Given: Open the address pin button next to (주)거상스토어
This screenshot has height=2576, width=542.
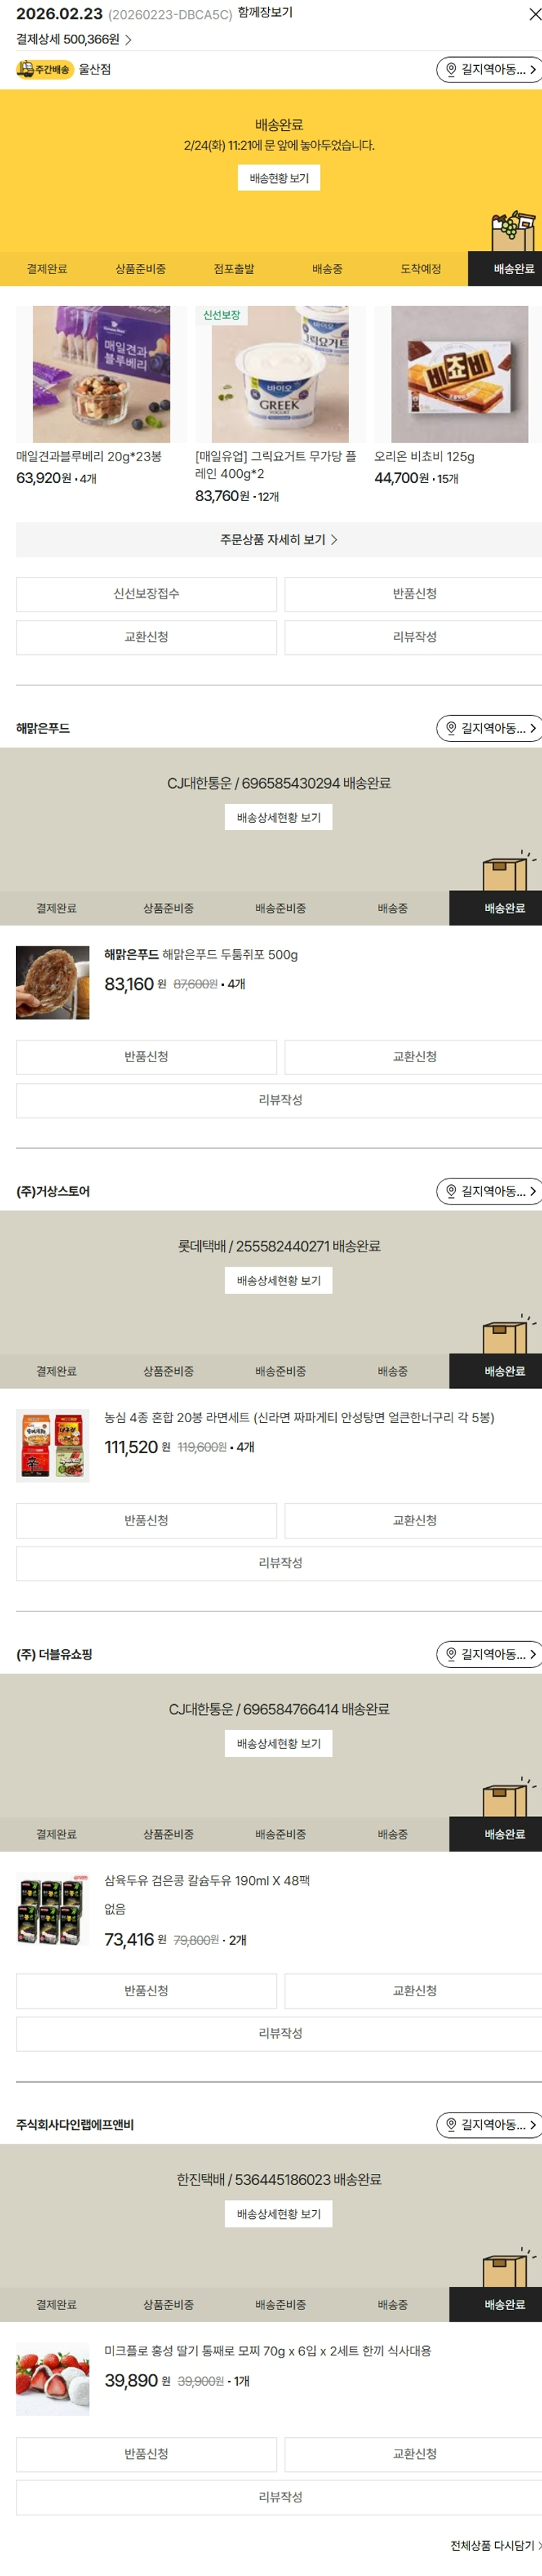Looking at the screenshot, I should pyautogui.click(x=489, y=1191).
